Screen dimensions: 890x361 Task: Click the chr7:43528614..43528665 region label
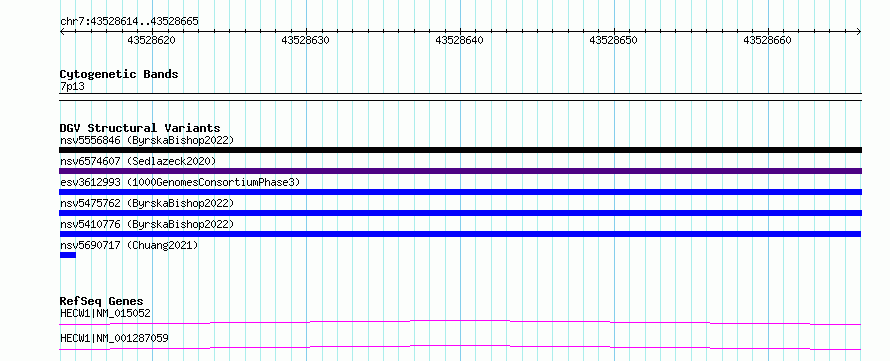(129, 22)
